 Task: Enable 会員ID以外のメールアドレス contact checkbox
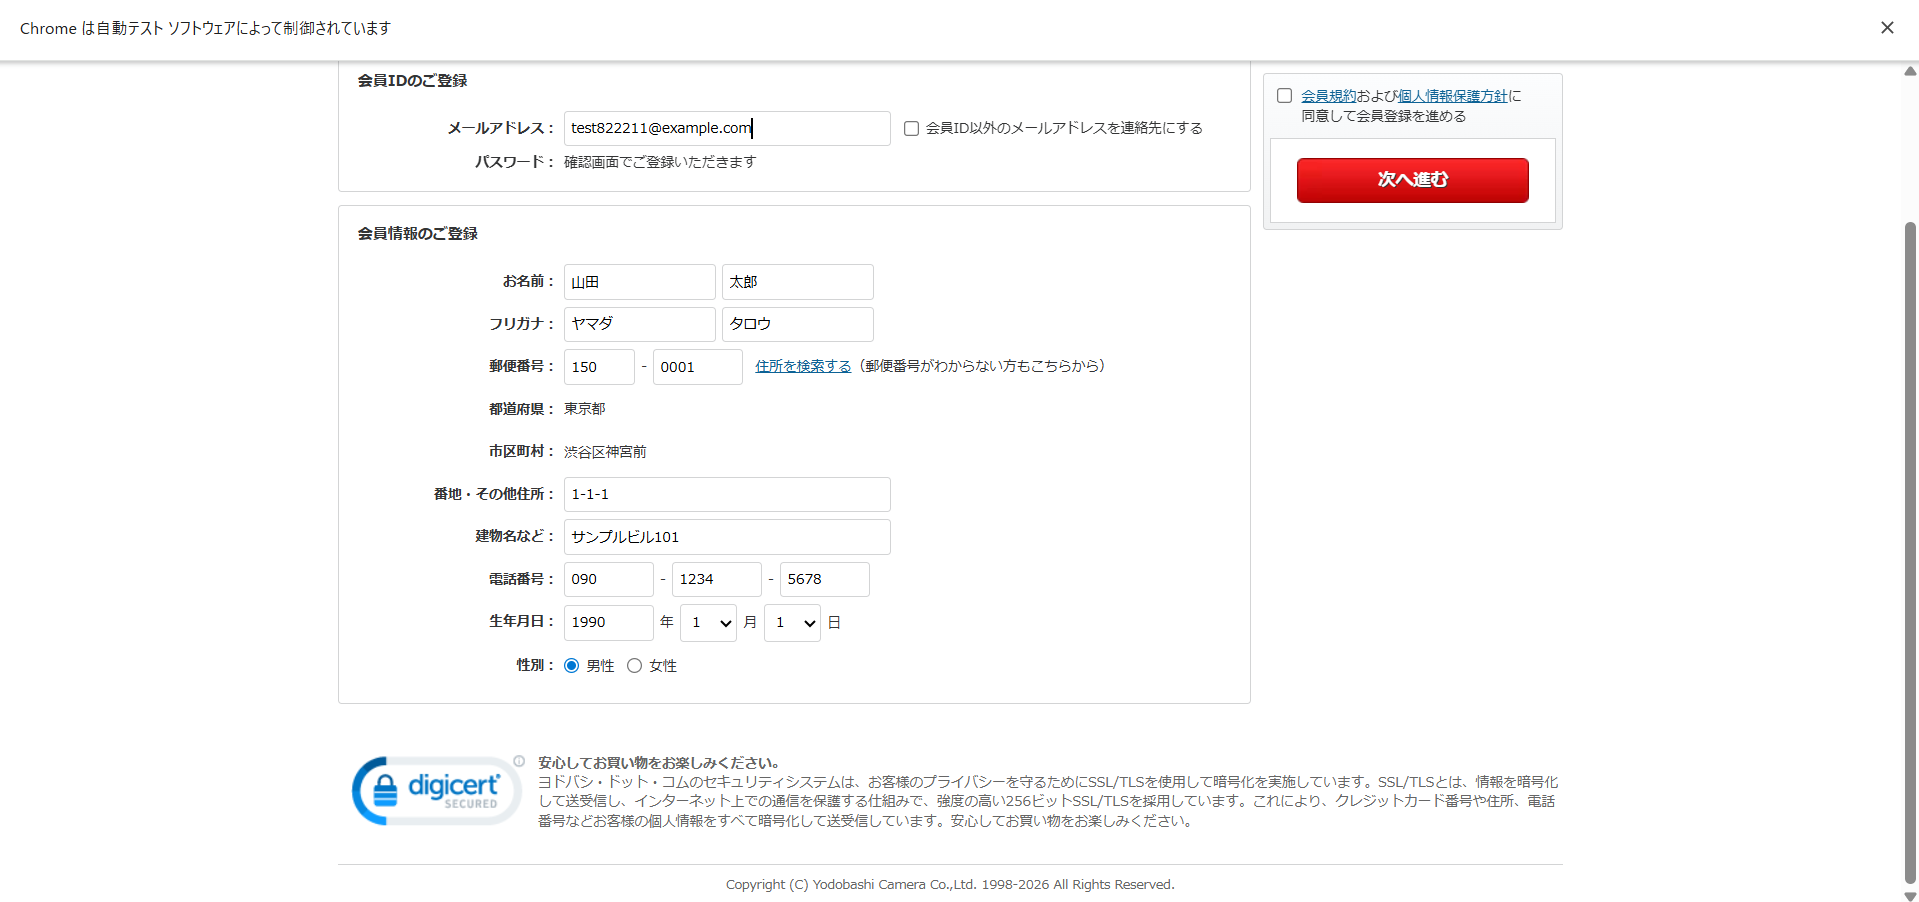click(911, 129)
